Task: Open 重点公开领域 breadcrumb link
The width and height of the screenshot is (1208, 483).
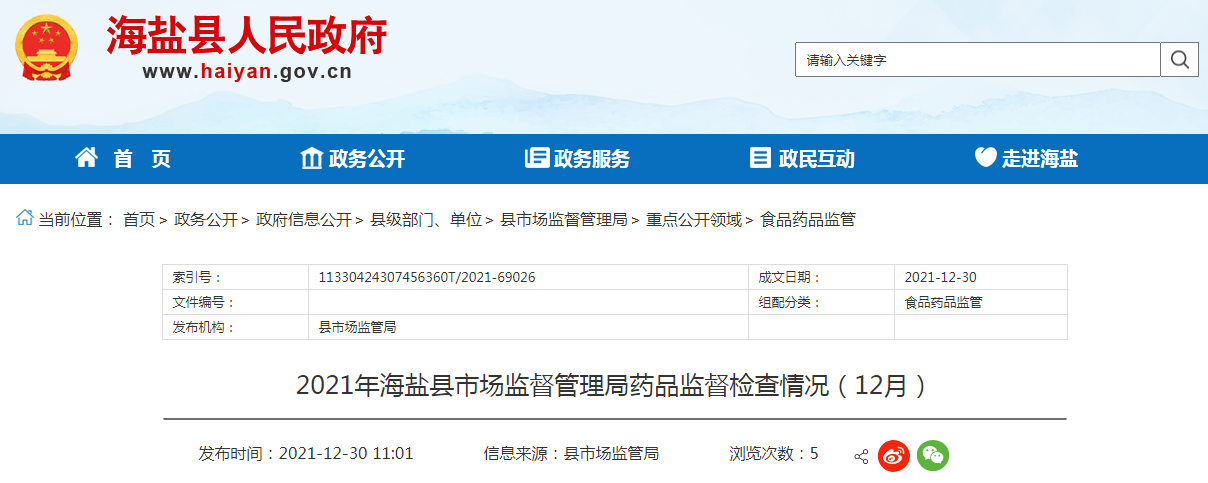Action: click(x=694, y=219)
